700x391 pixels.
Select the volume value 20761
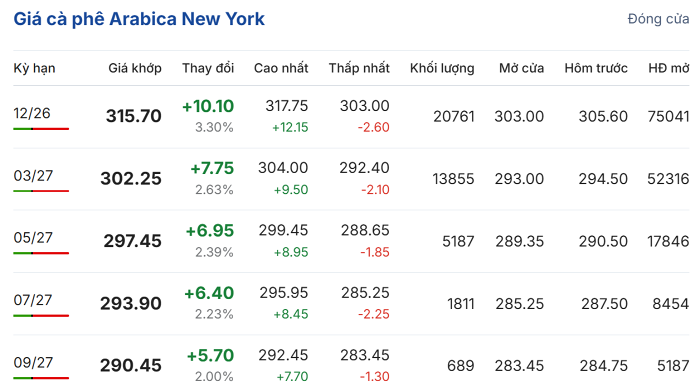coord(454,116)
